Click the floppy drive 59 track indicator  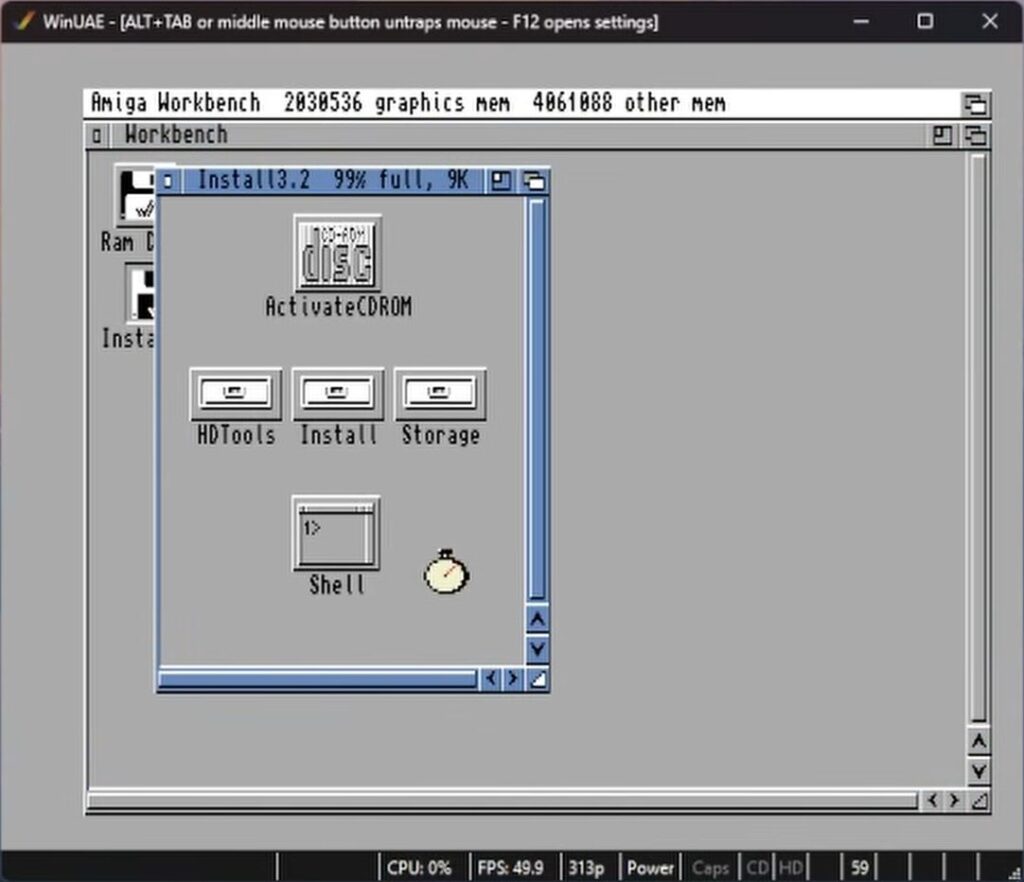(859, 868)
